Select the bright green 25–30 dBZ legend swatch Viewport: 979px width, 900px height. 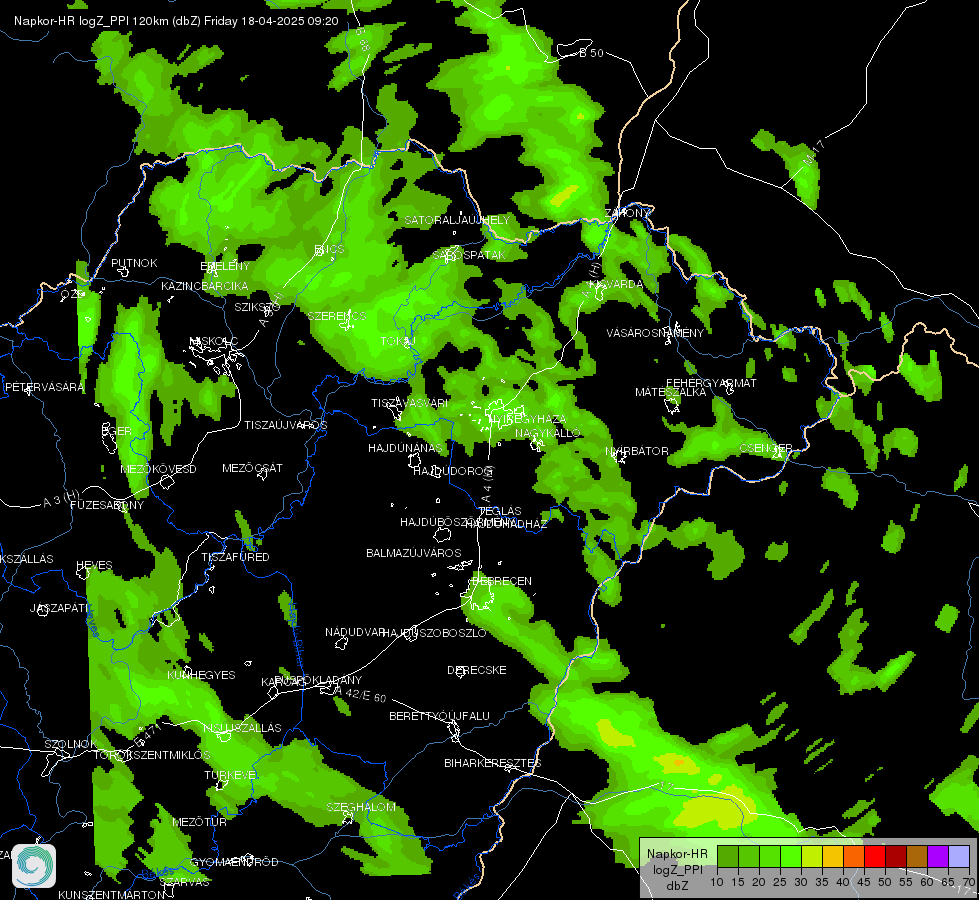(791, 857)
